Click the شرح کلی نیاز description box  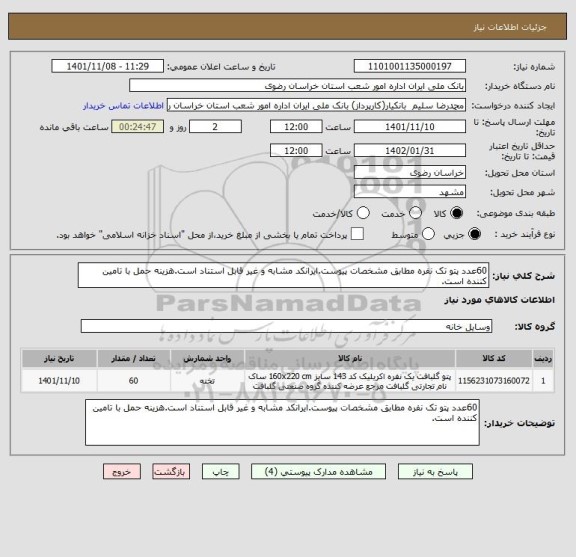tap(283, 276)
